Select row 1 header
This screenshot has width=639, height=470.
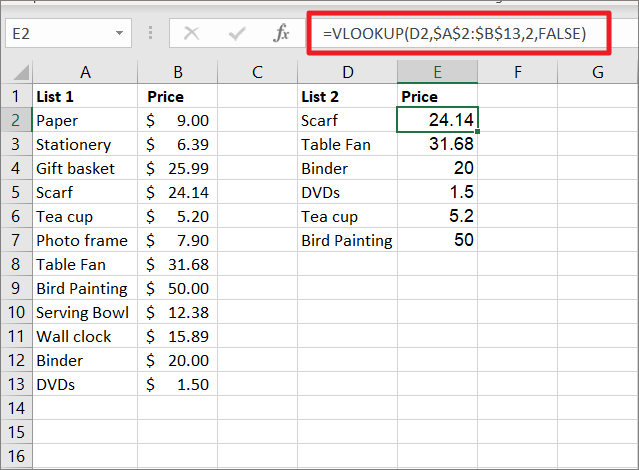pos(16,96)
